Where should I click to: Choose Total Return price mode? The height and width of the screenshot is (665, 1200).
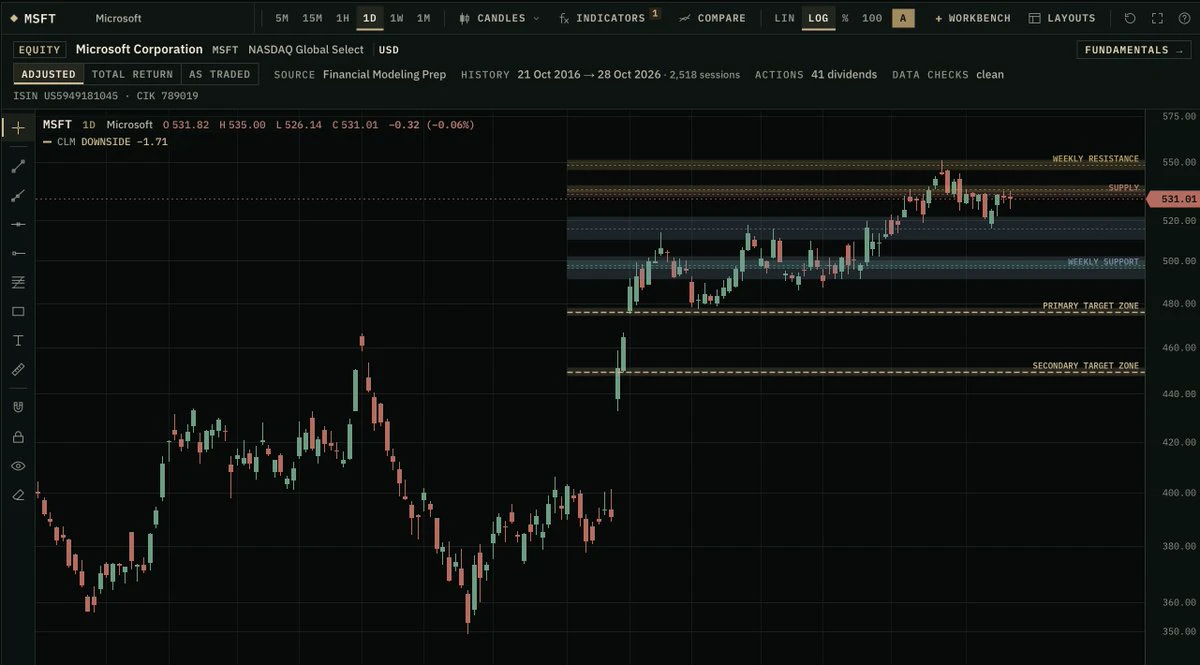[x=133, y=74]
